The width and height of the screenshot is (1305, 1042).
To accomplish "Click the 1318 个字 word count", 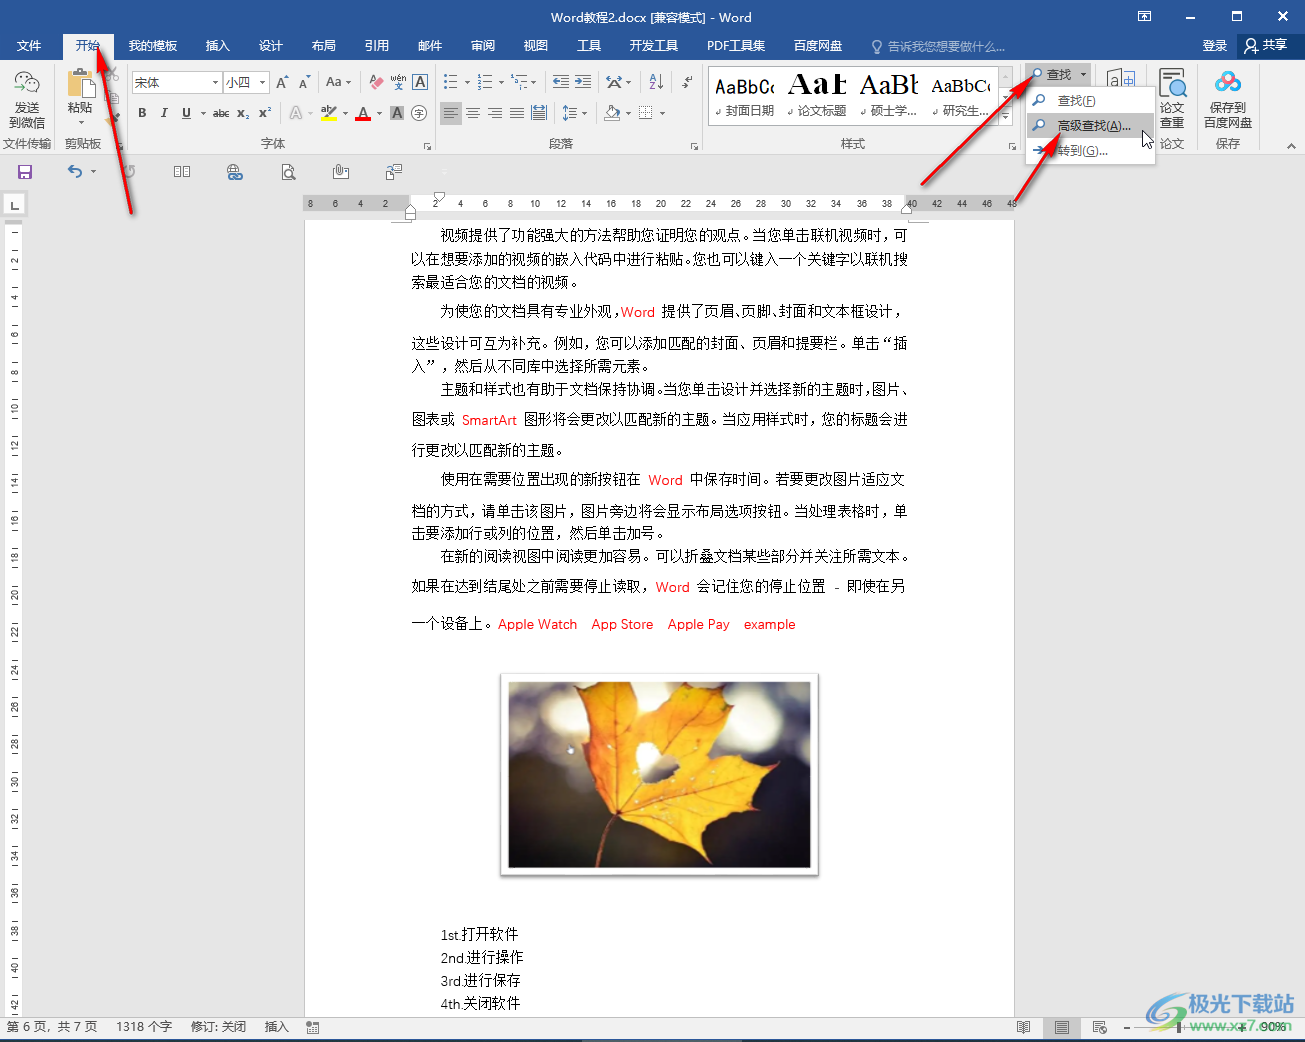I will pyautogui.click(x=144, y=1027).
